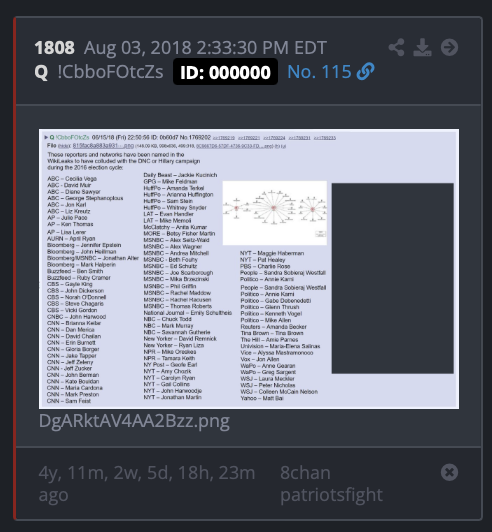This screenshot has width=492, height=532.
Task: Open the embedded reporters list screenshot
Action: pos(249,269)
